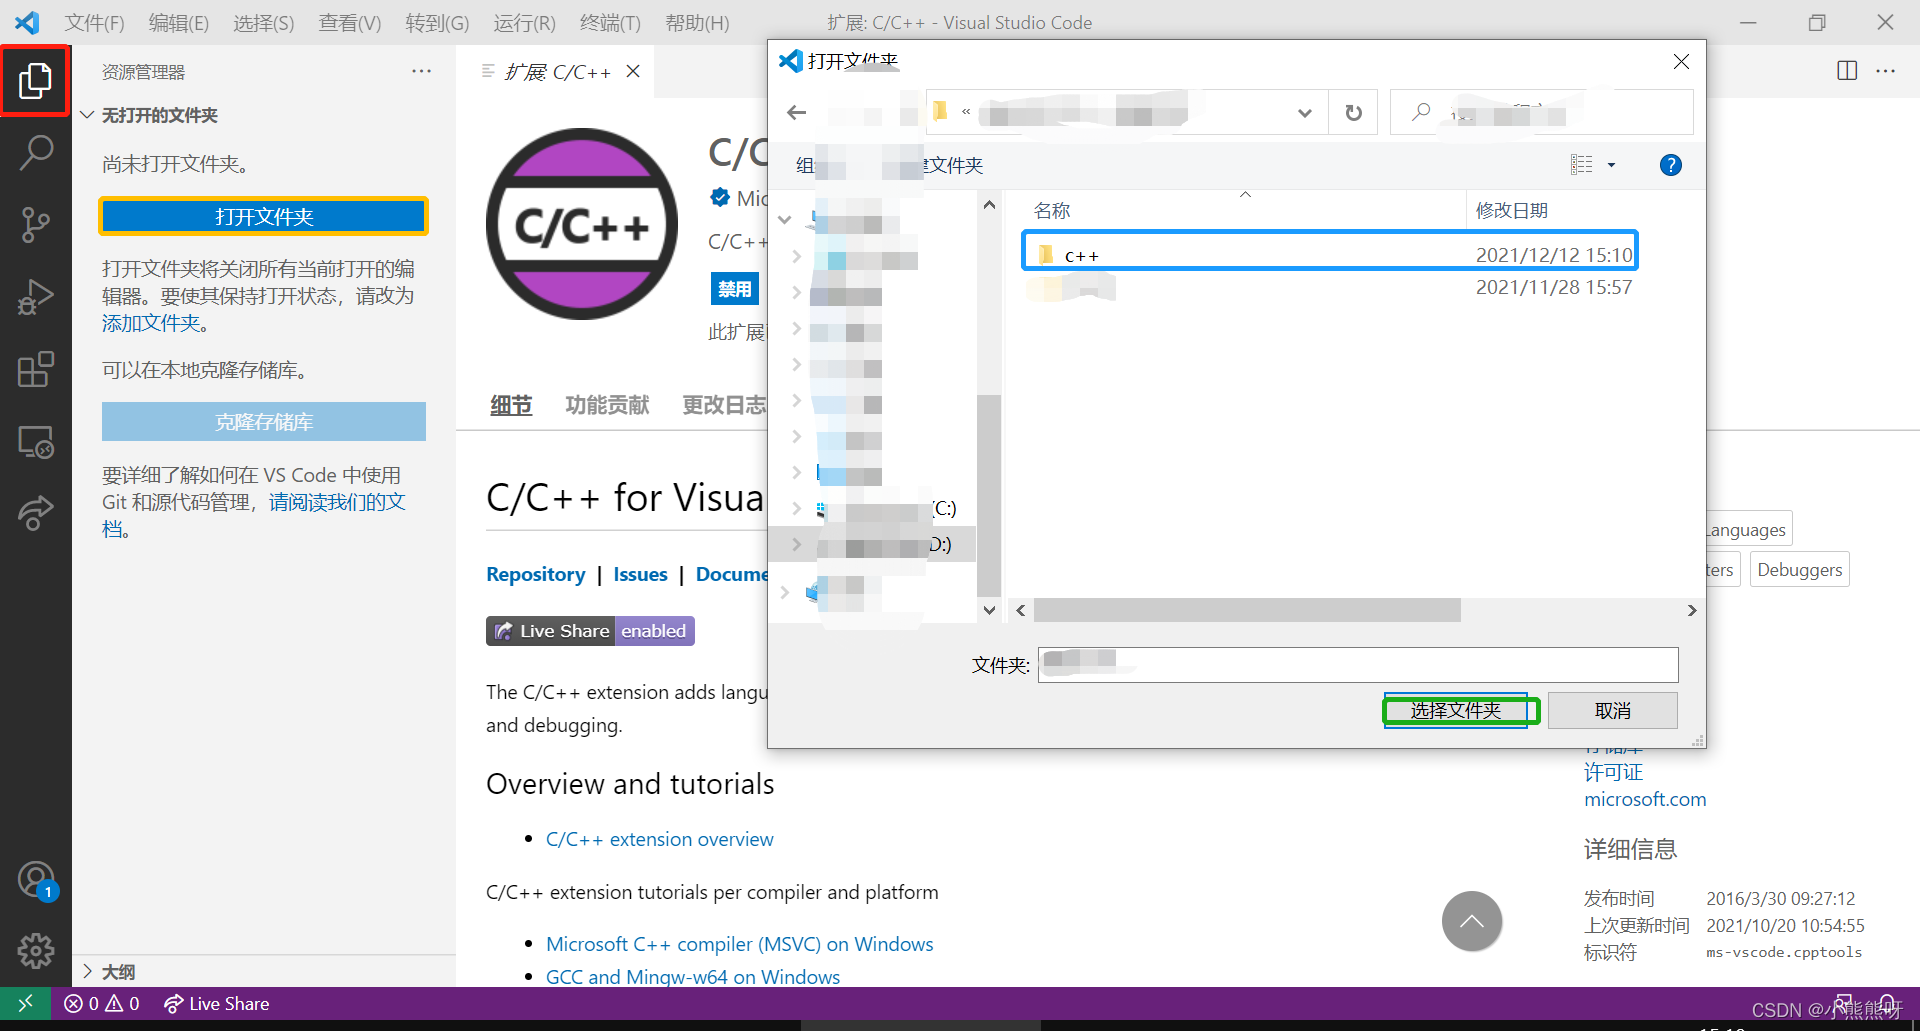The height and width of the screenshot is (1031, 1920).
Task: Open the 帮助(H) menu
Action: pos(697,22)
